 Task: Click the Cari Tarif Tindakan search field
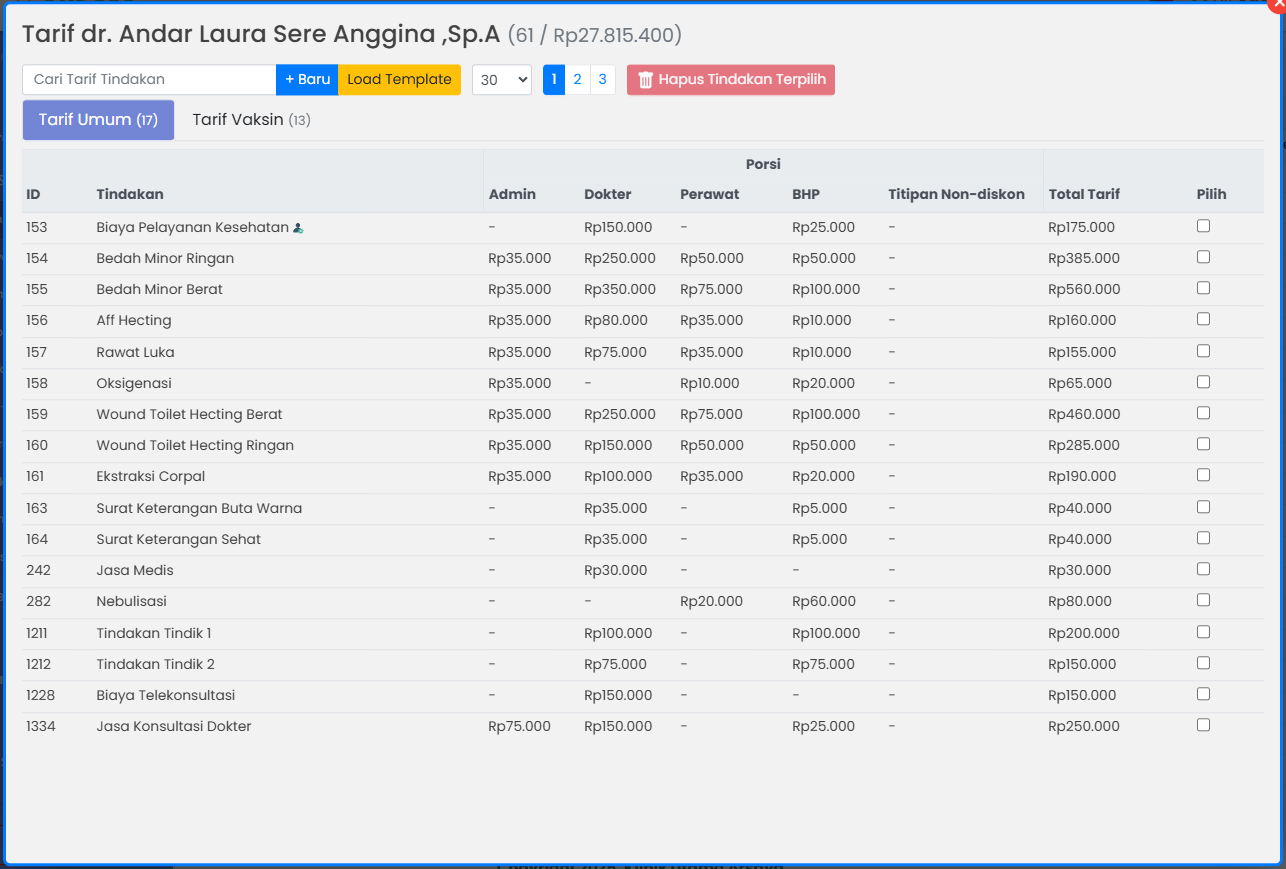point(149,80)
